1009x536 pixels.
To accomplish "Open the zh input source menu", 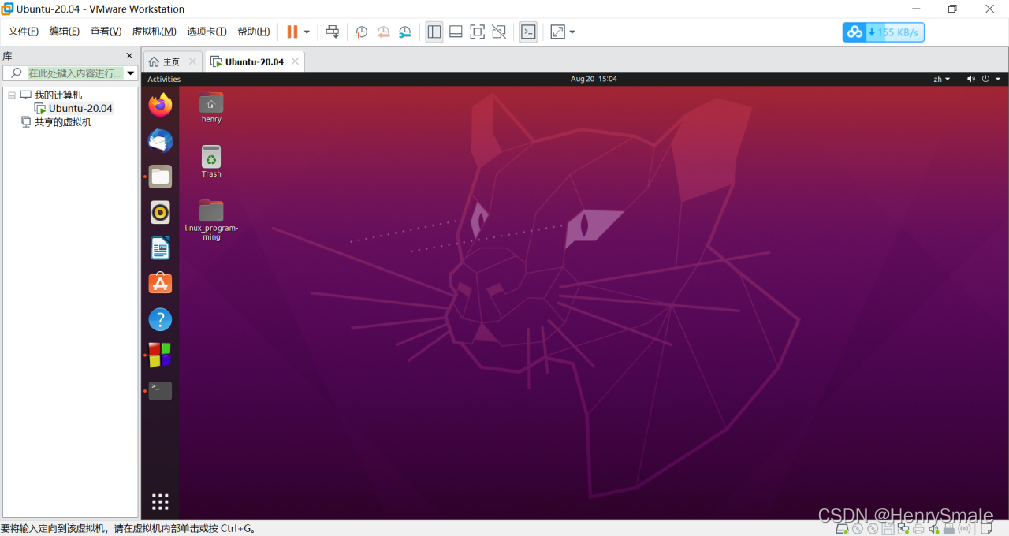I will click(941, 79).
